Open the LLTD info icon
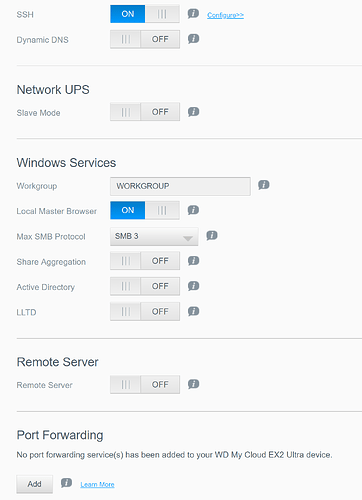This screenshot has width=362, height=500. (x=193, y=312)
